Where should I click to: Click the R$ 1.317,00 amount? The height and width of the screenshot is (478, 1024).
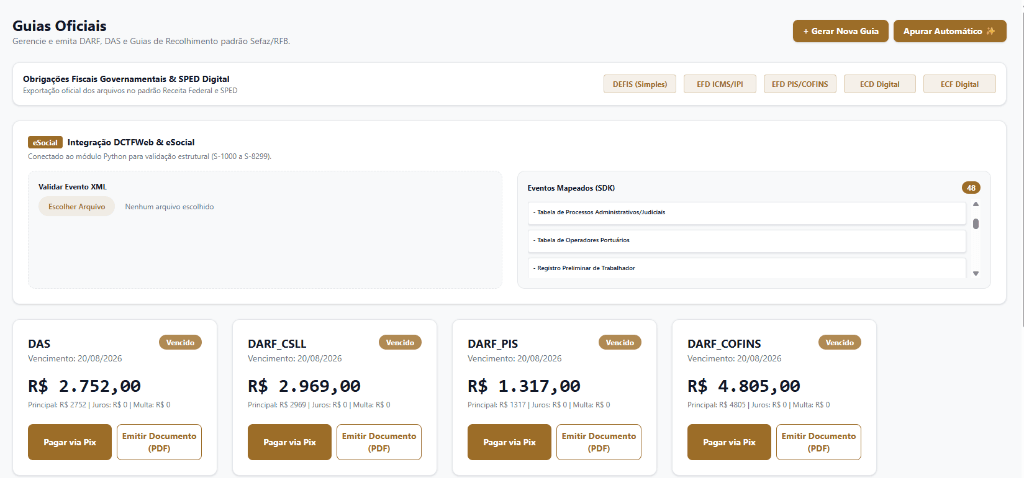[524, 386]
